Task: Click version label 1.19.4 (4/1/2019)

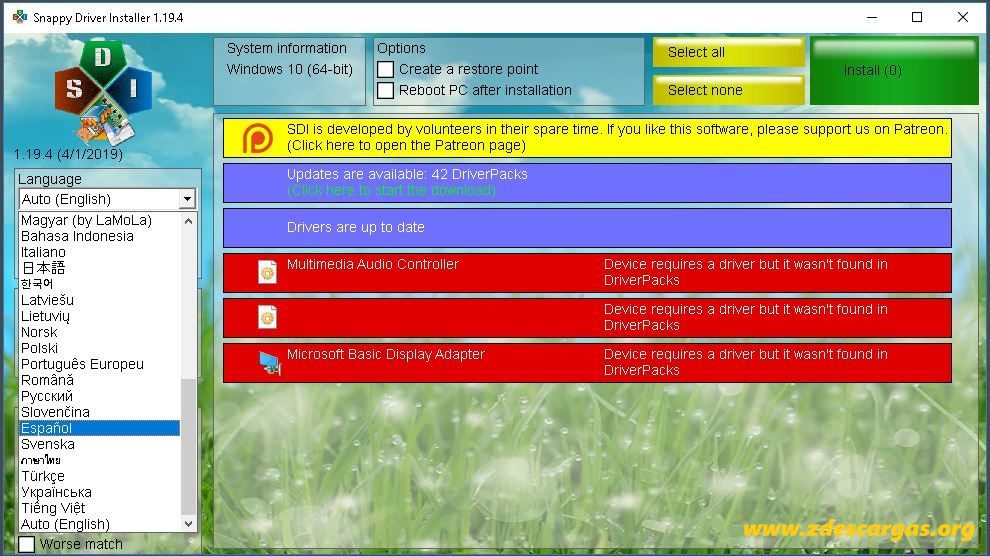Action: (x=68, y=154)
